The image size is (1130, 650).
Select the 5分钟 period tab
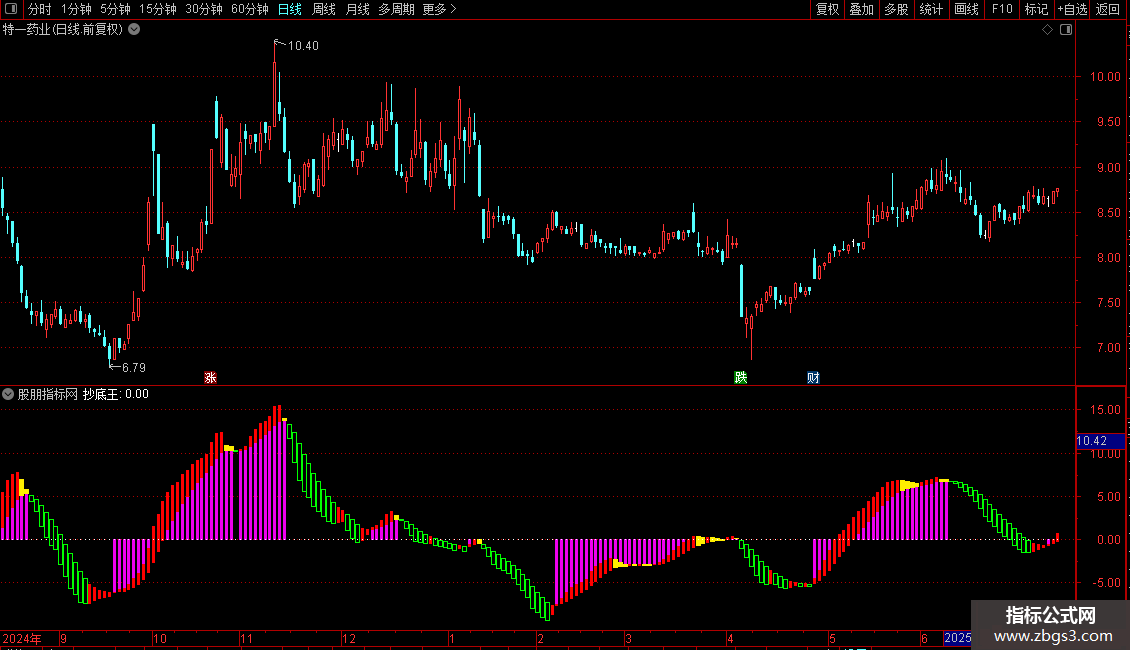coord(115,9)
